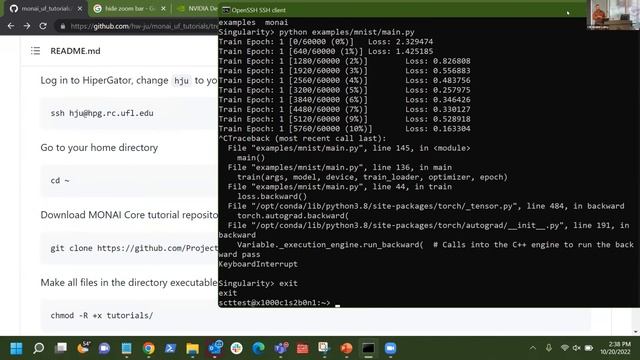This screenshot has width=640, height=360.
Task: Click the lock icon in address bar
Action: [62, 26]
